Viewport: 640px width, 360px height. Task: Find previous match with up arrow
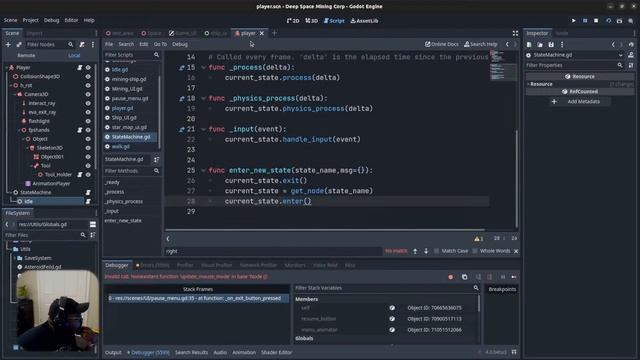click(415, 251)
